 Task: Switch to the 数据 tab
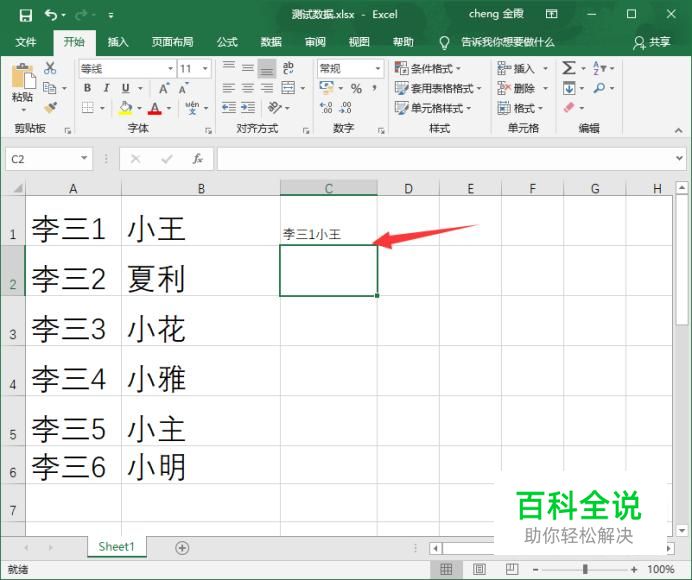271,42
